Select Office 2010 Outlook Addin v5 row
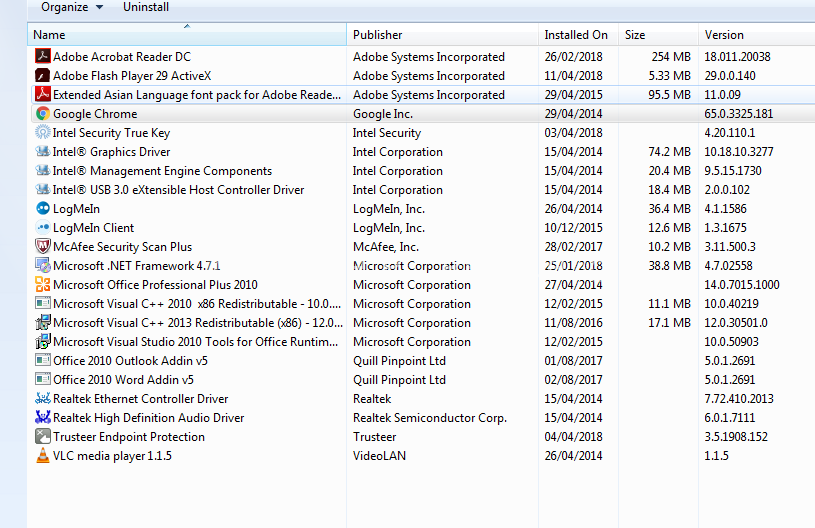 130,361
